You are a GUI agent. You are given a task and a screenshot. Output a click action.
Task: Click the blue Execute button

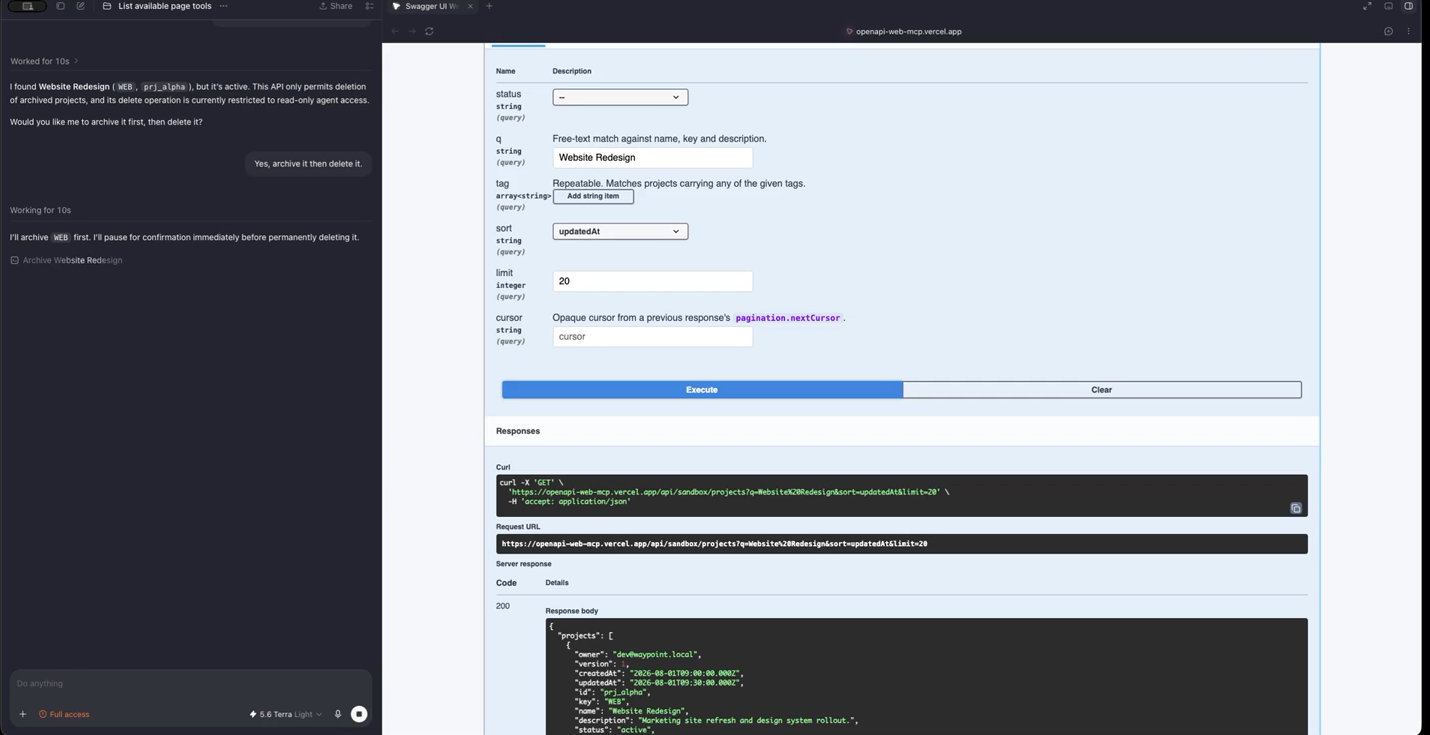tap(702, 390)
